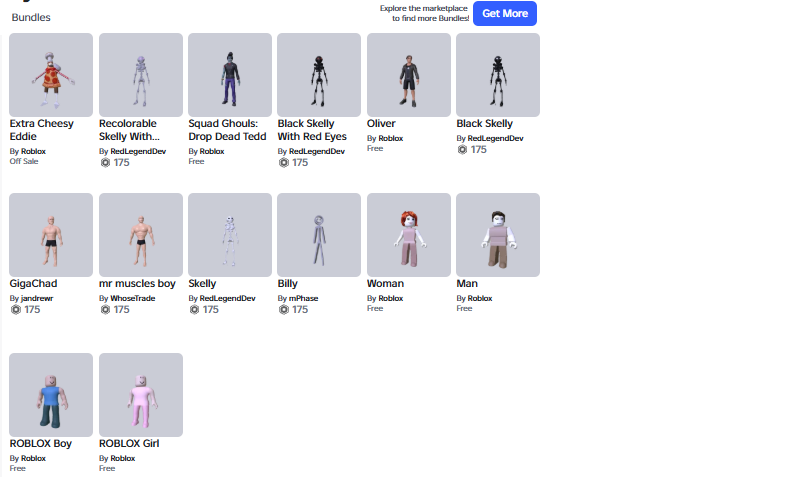The width and height of the screenshot is (811, 477).
Task: Click the Robux icon under Billy
Action: [284, 309]
